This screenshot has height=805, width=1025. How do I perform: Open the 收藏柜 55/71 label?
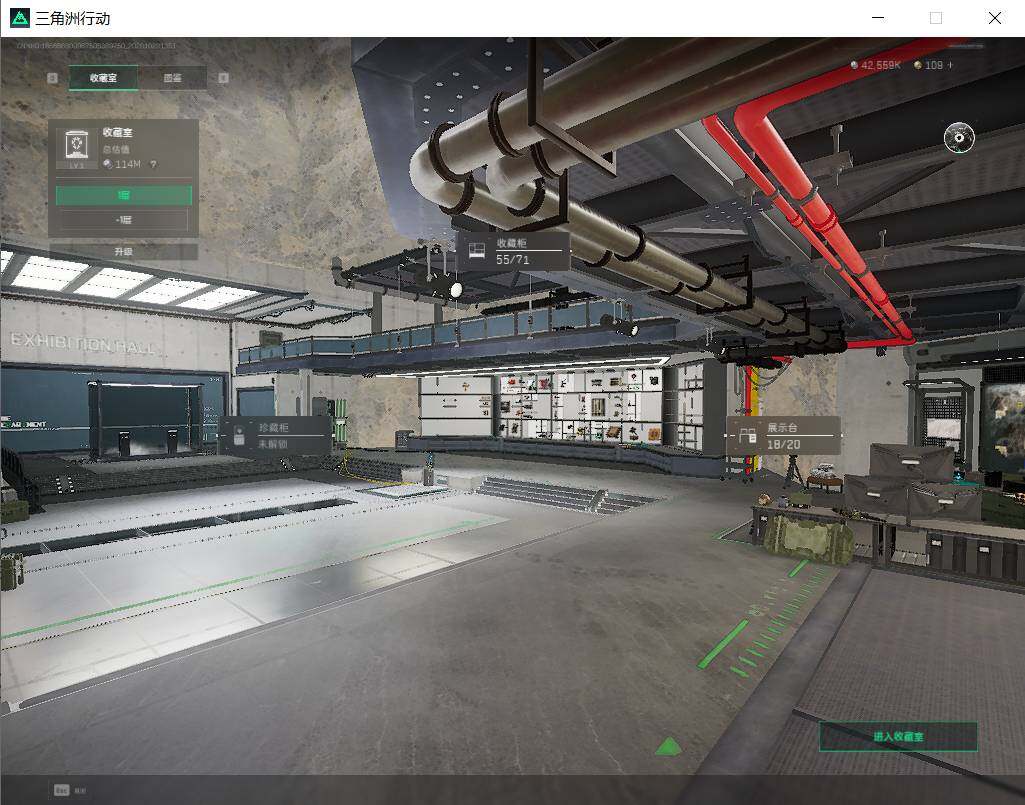coord(513,251)
